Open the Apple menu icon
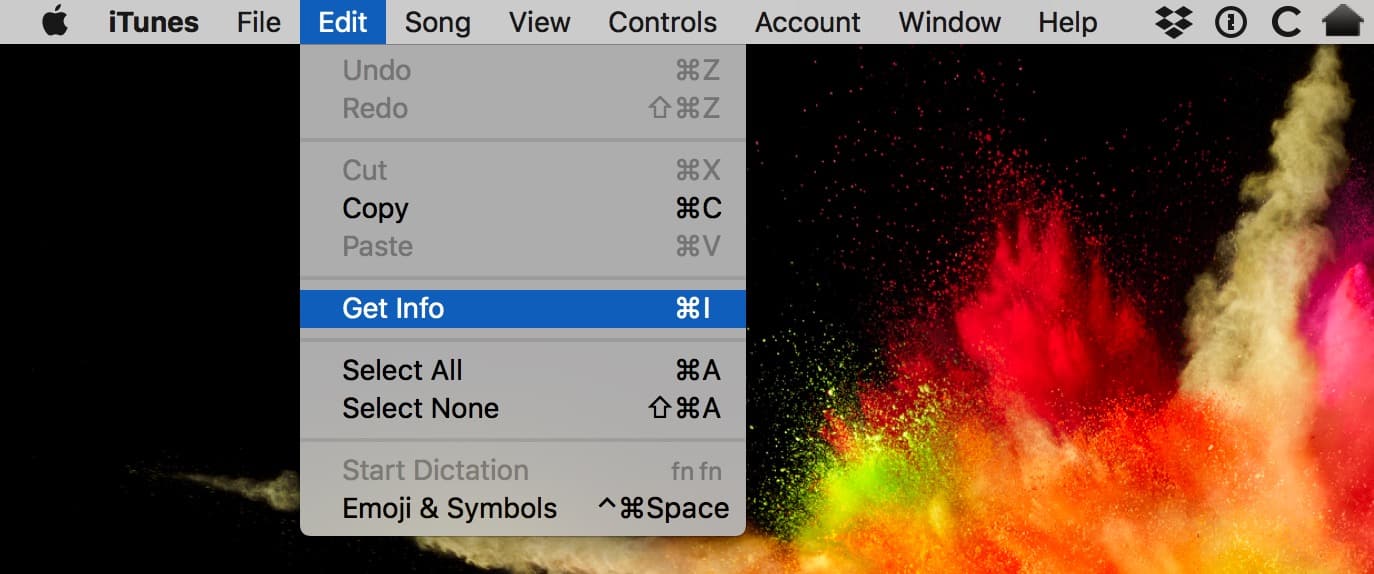 tap(55, 22)
